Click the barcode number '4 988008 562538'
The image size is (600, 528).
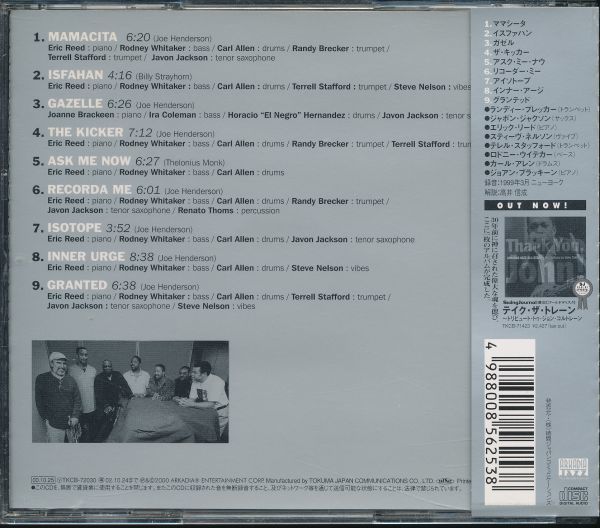(492, 414)
